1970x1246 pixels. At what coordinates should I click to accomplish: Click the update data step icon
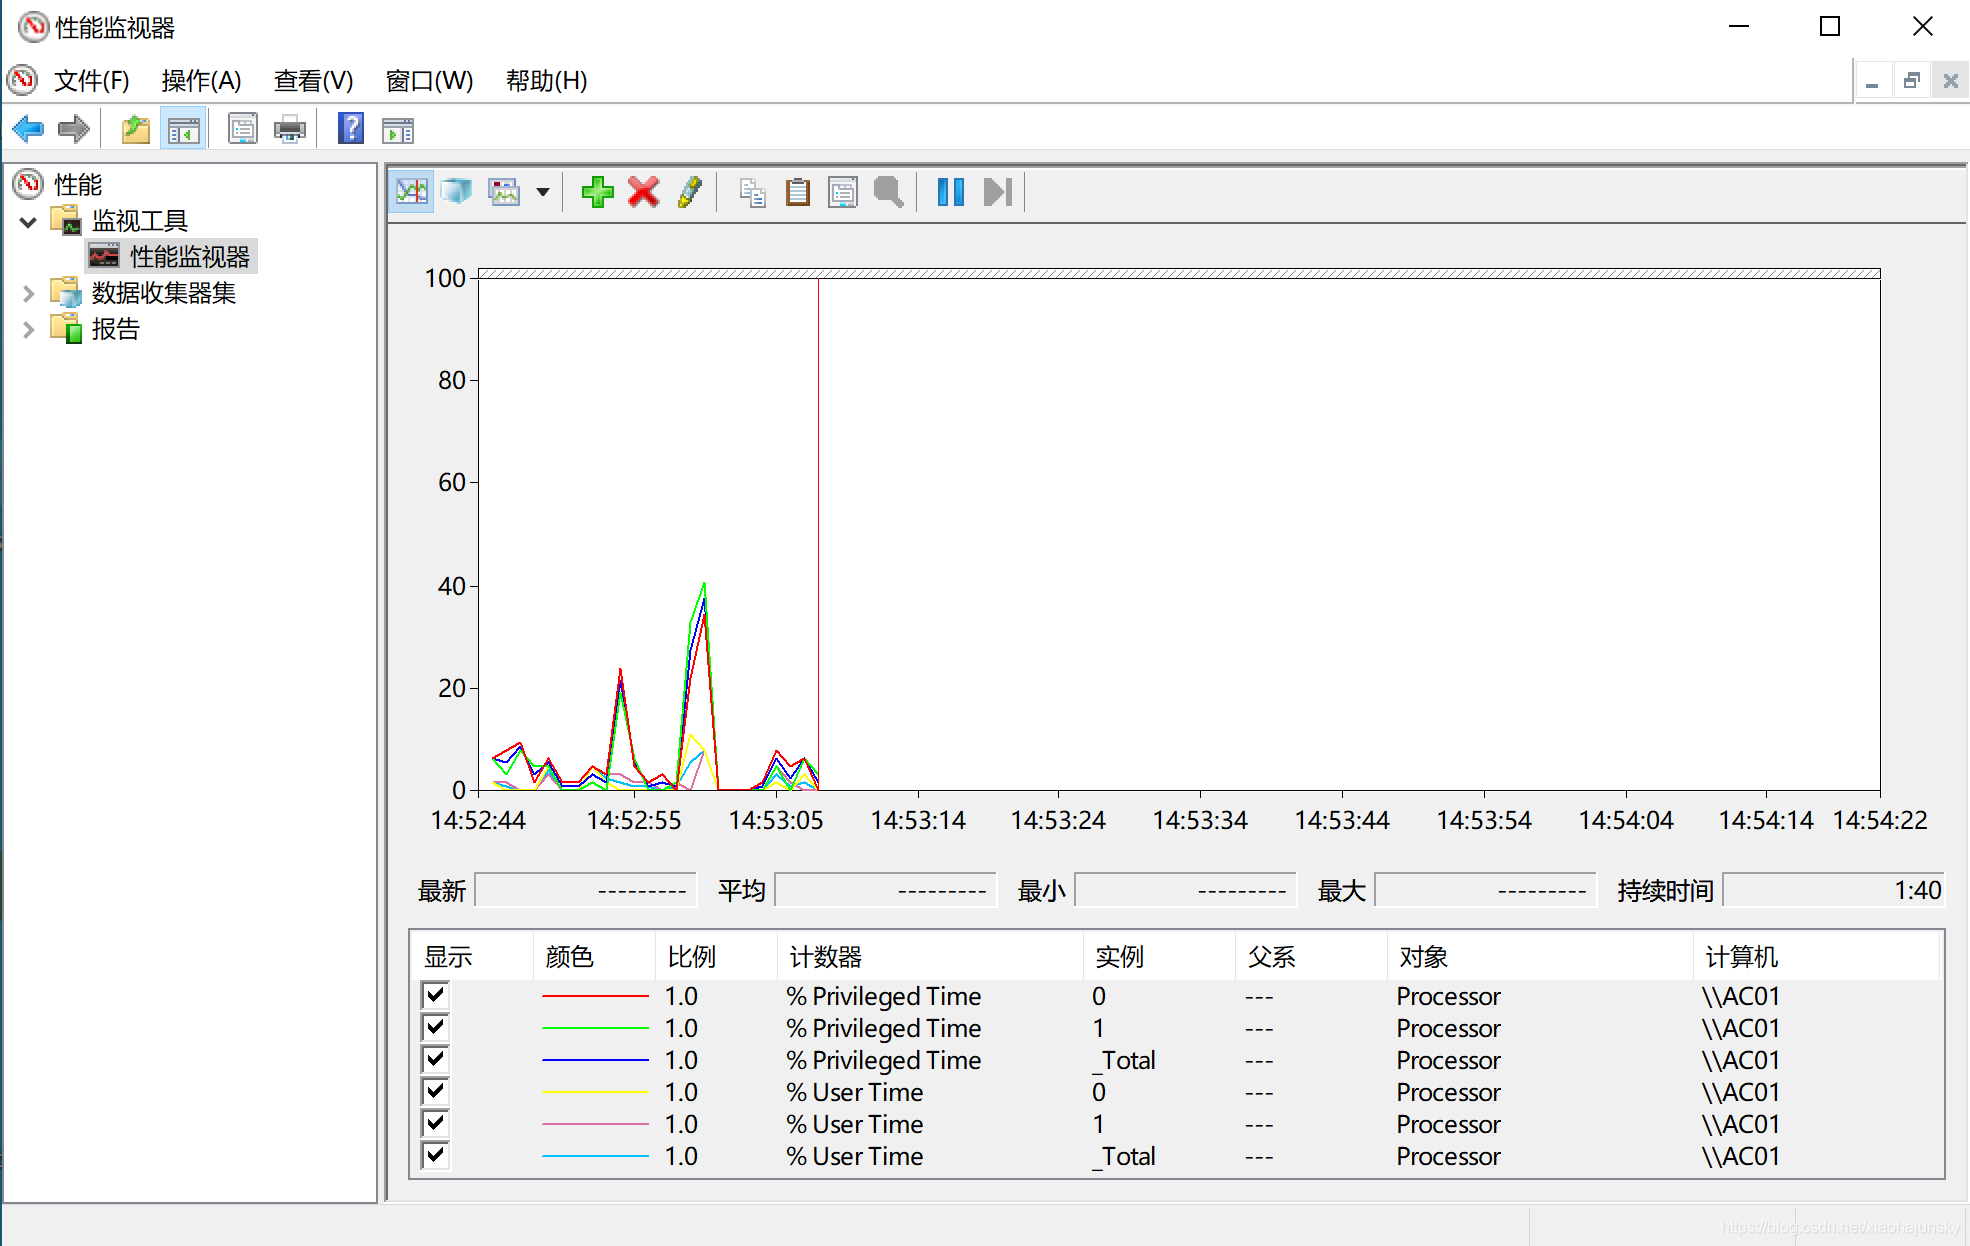click(998, 192)
